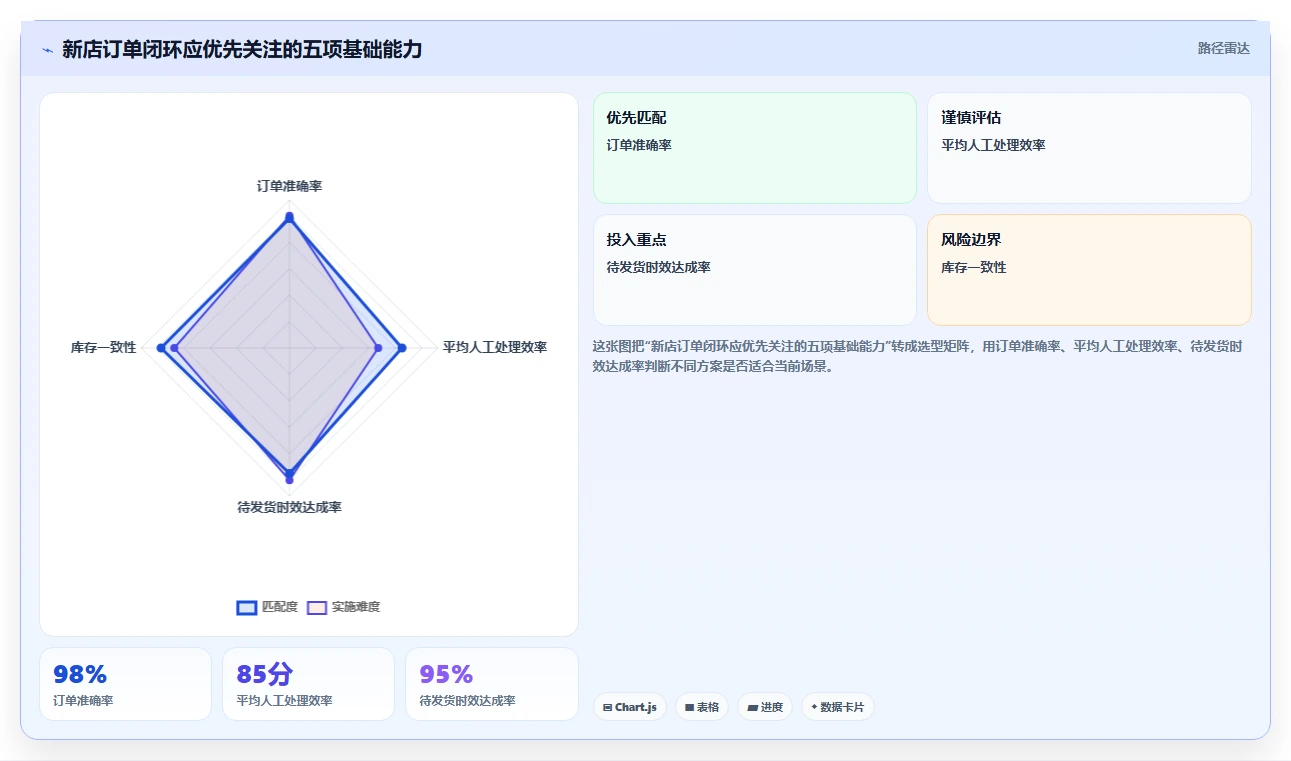Click the page title 新店订单闭环应优先关注的五项基础能力
The image size is (1291, 761).
coord(242,49)
